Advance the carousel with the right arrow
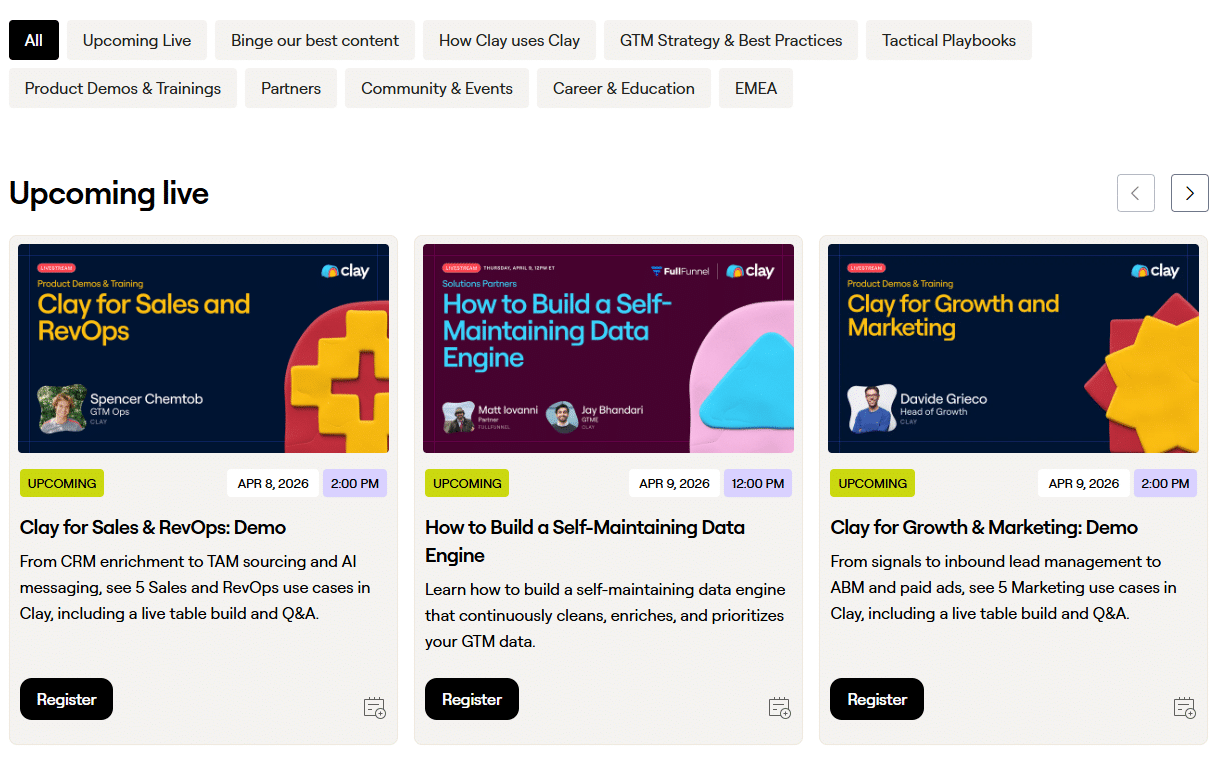 (1190, 192)
